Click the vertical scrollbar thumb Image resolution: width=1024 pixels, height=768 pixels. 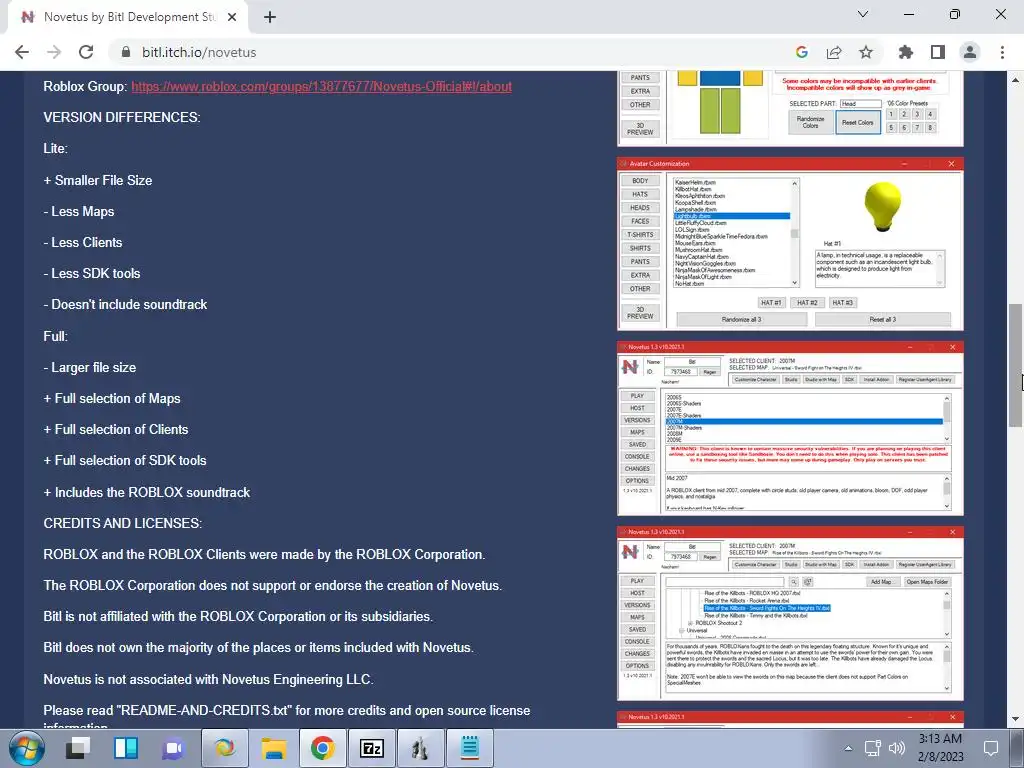(1016, 365)
